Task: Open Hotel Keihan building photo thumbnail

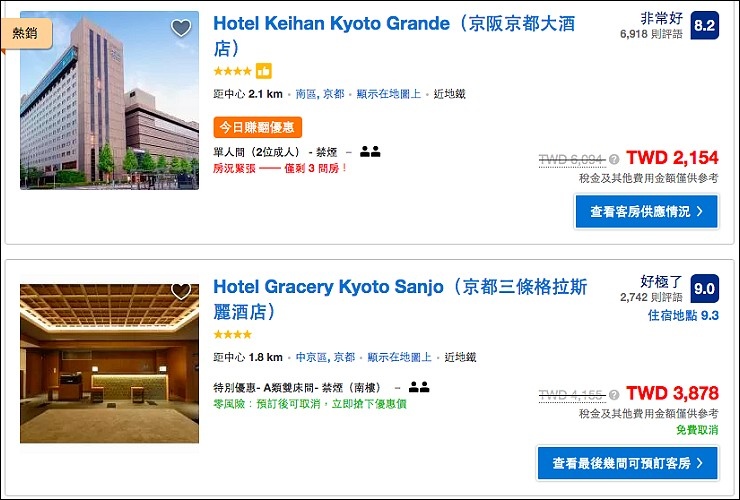Action: (109, 100)
